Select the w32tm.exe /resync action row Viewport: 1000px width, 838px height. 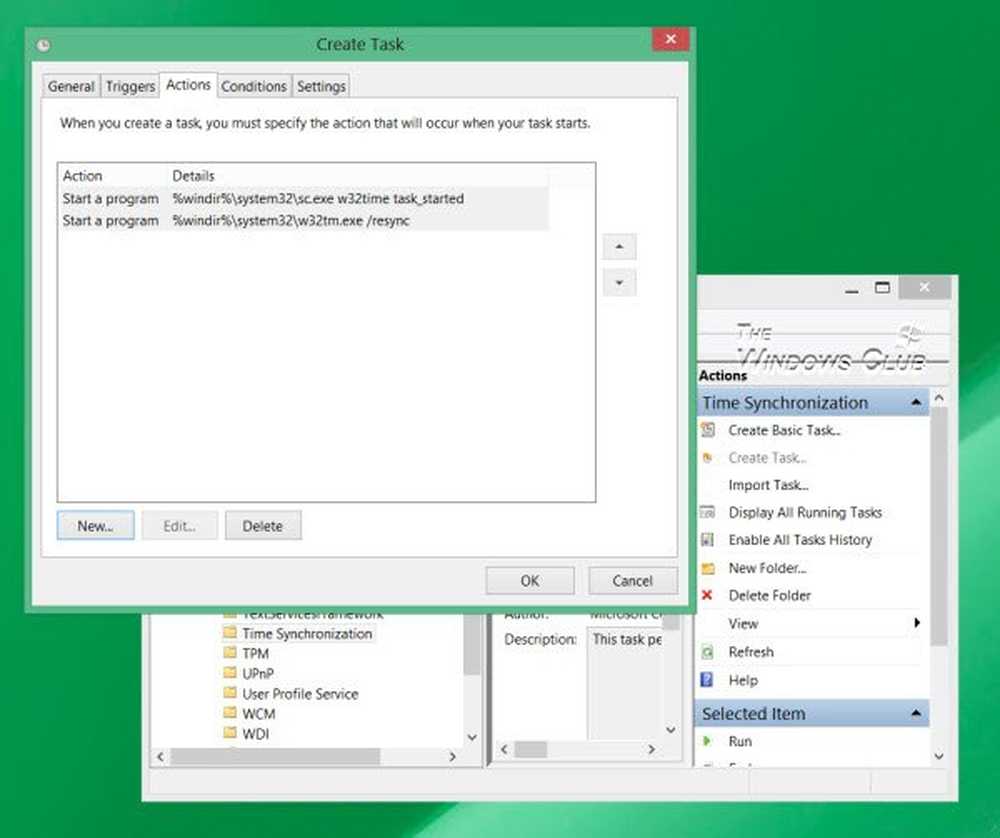tap(304, 221)
